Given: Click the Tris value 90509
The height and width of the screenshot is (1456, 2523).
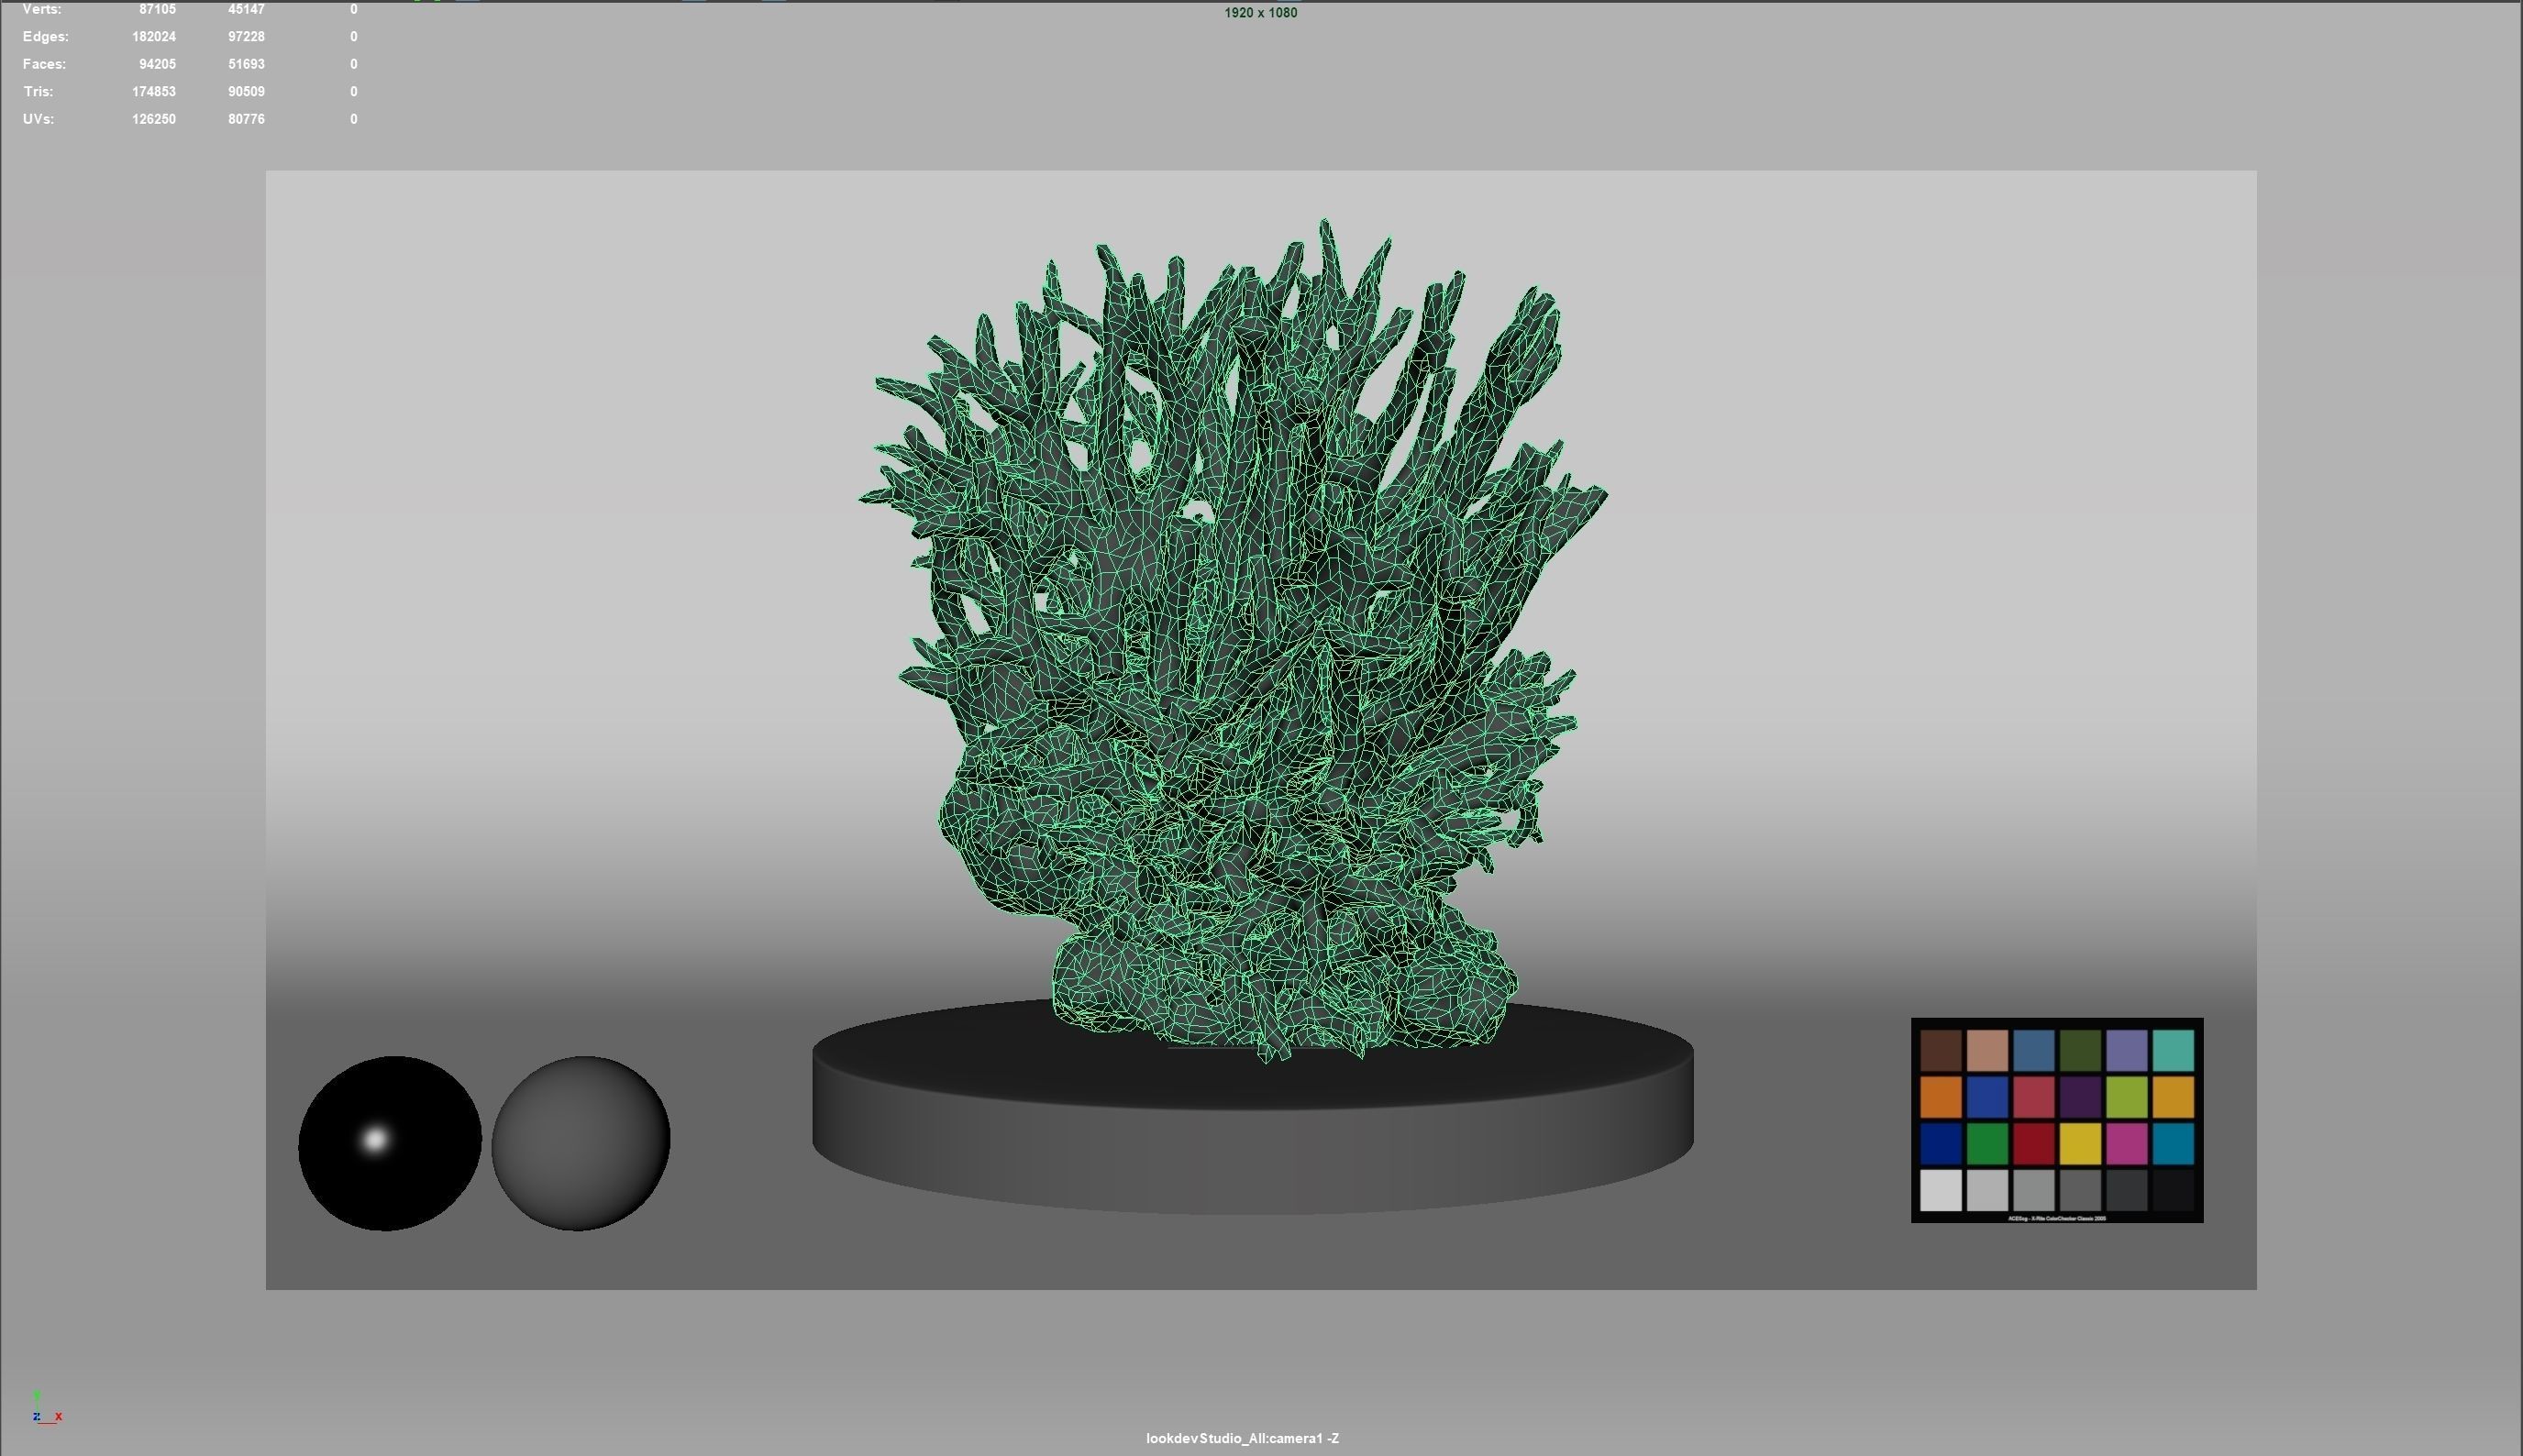Looking at the screenshot, I should point(246,91).
